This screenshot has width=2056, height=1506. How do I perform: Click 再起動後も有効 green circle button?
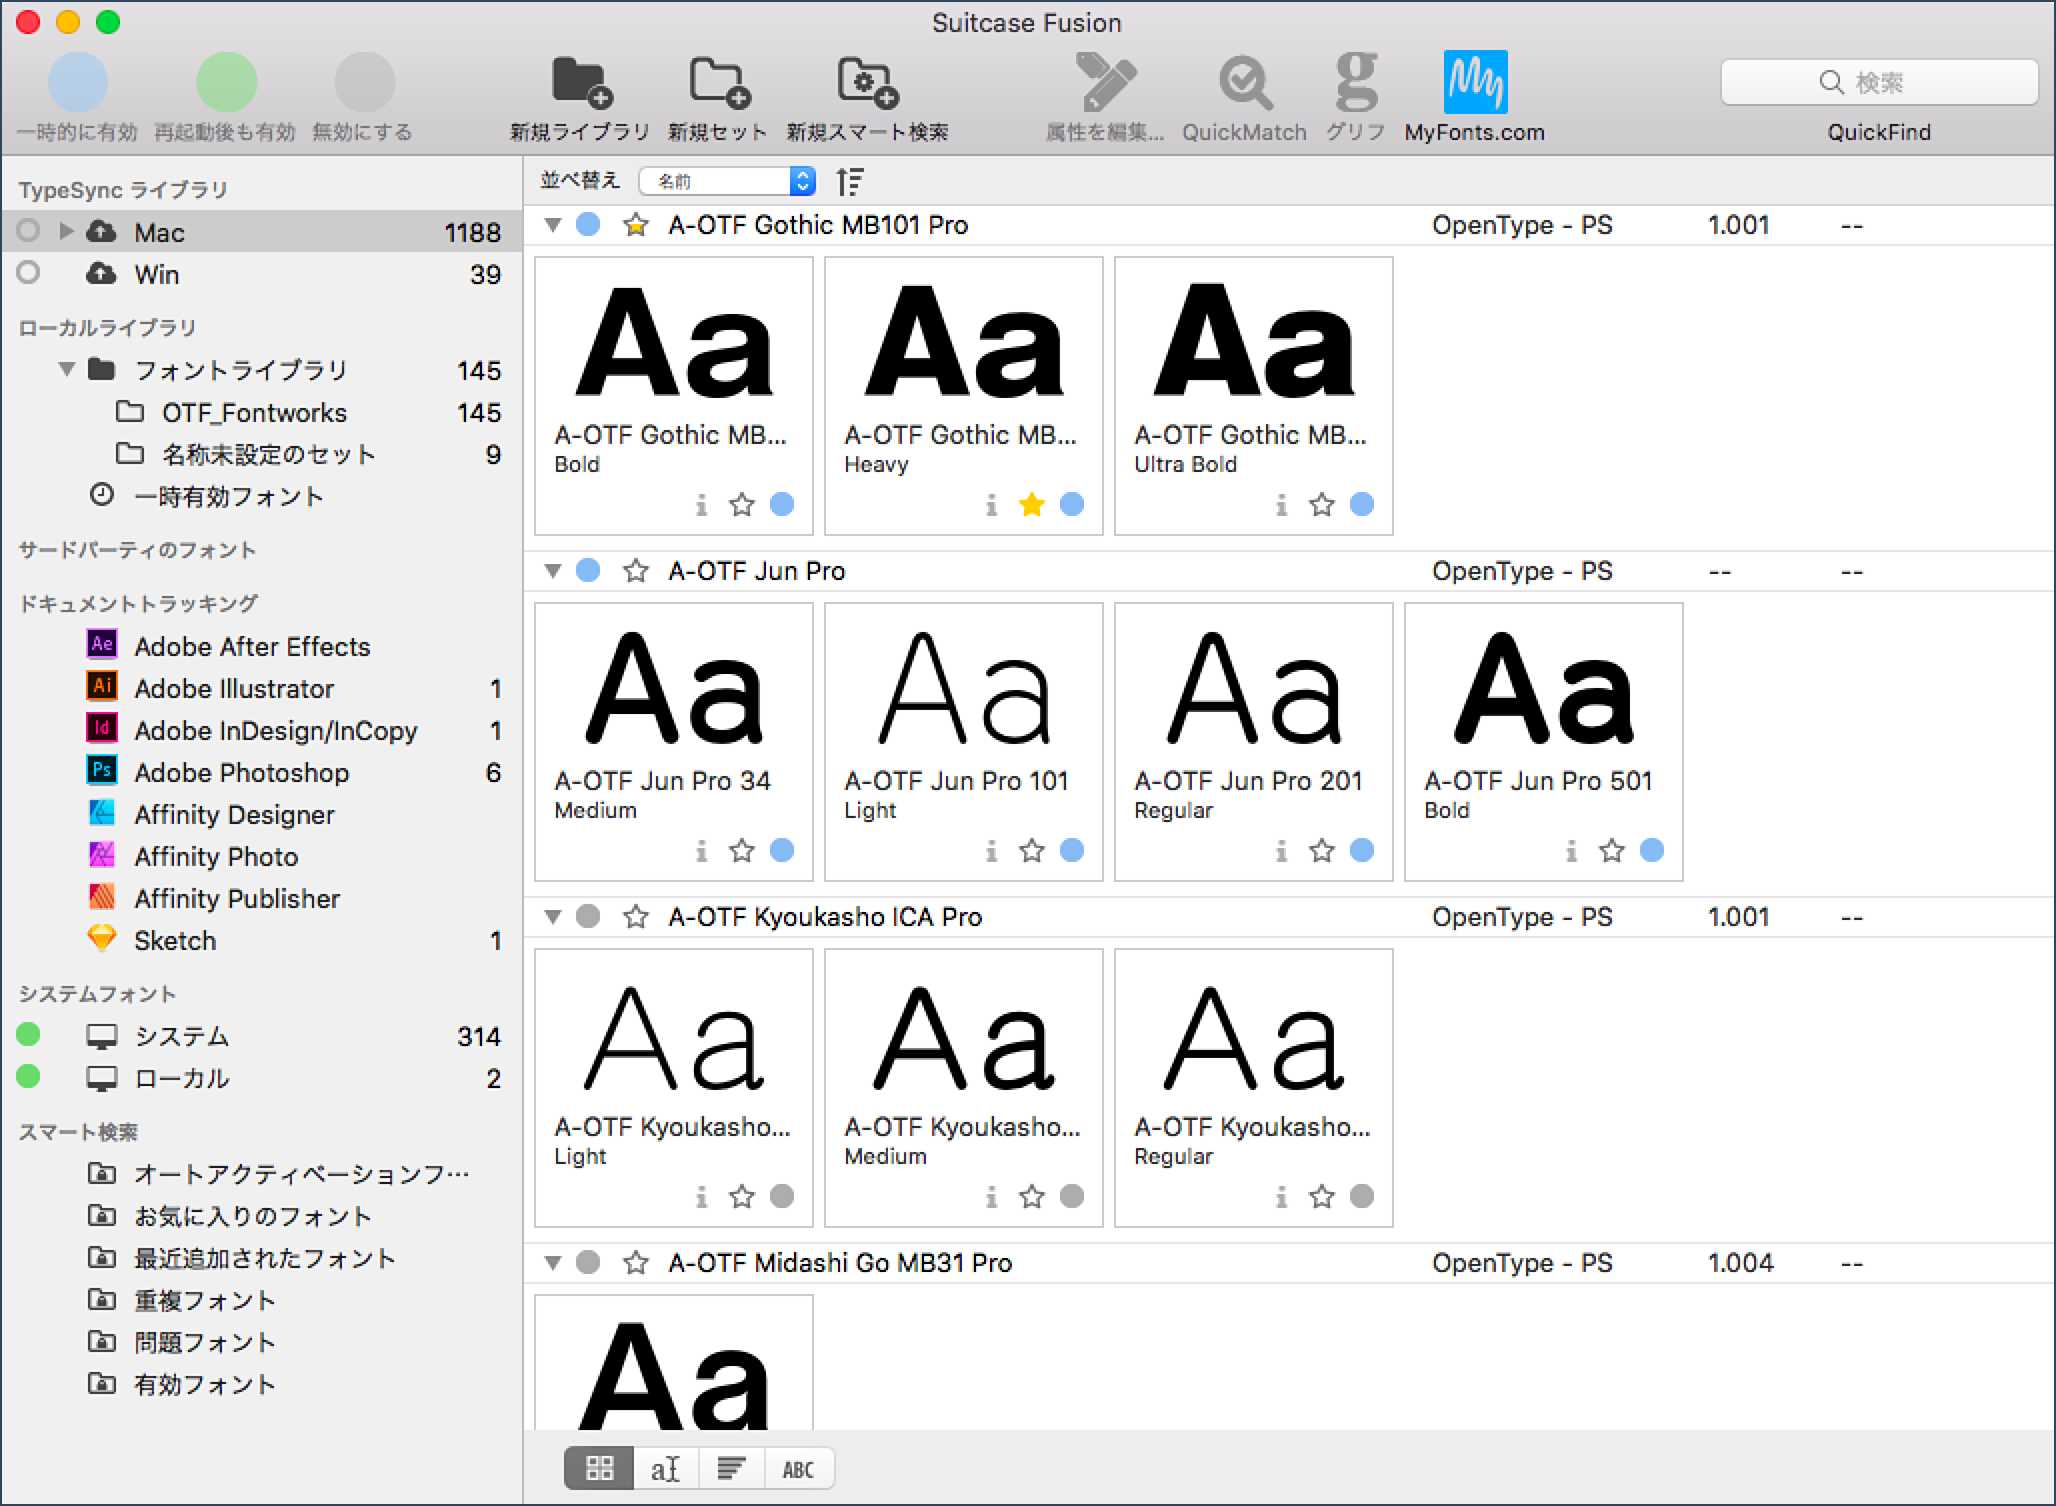pos(226,82)
